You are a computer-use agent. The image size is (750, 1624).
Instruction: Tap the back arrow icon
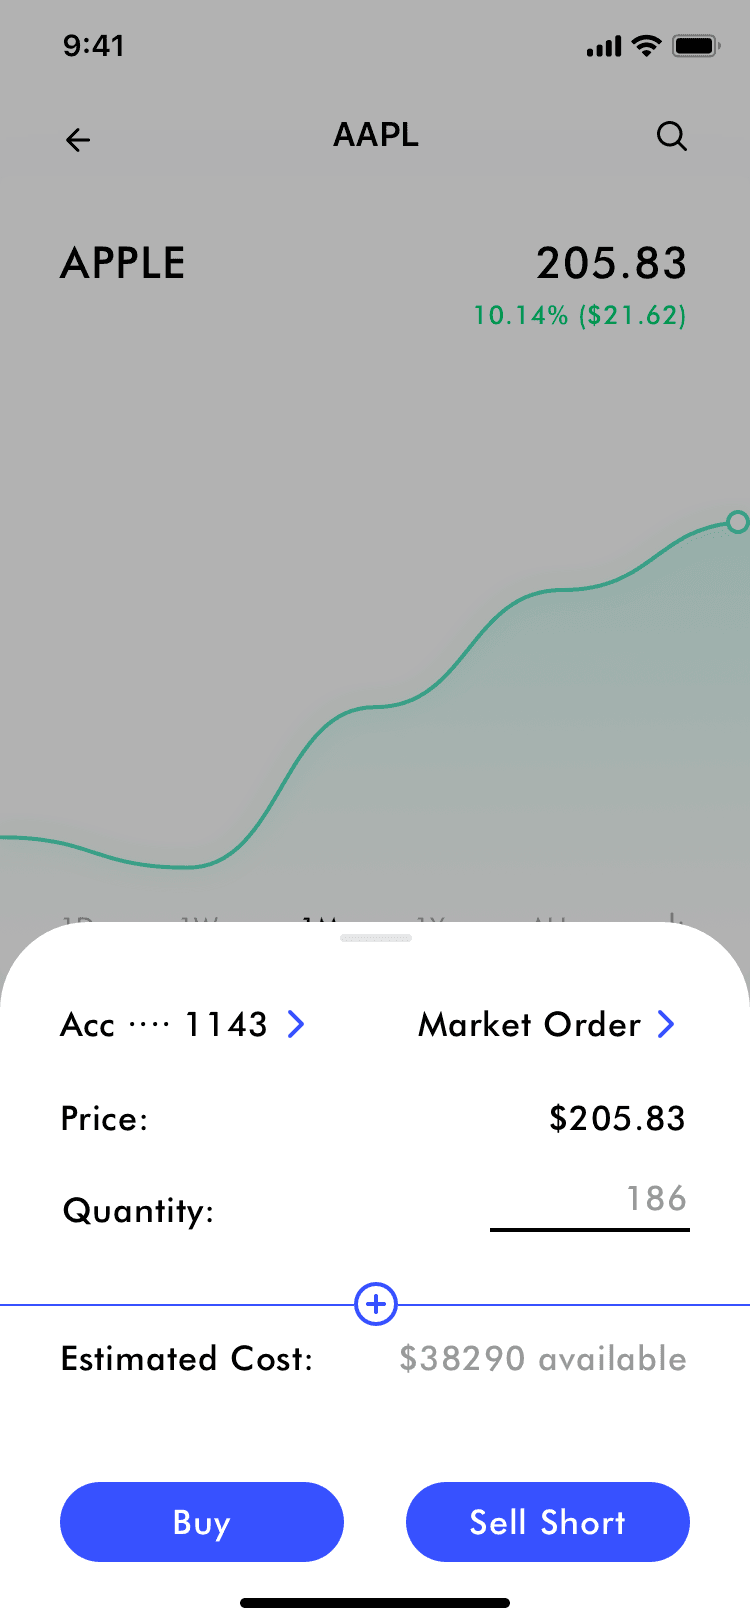click(x=78, y=140)
